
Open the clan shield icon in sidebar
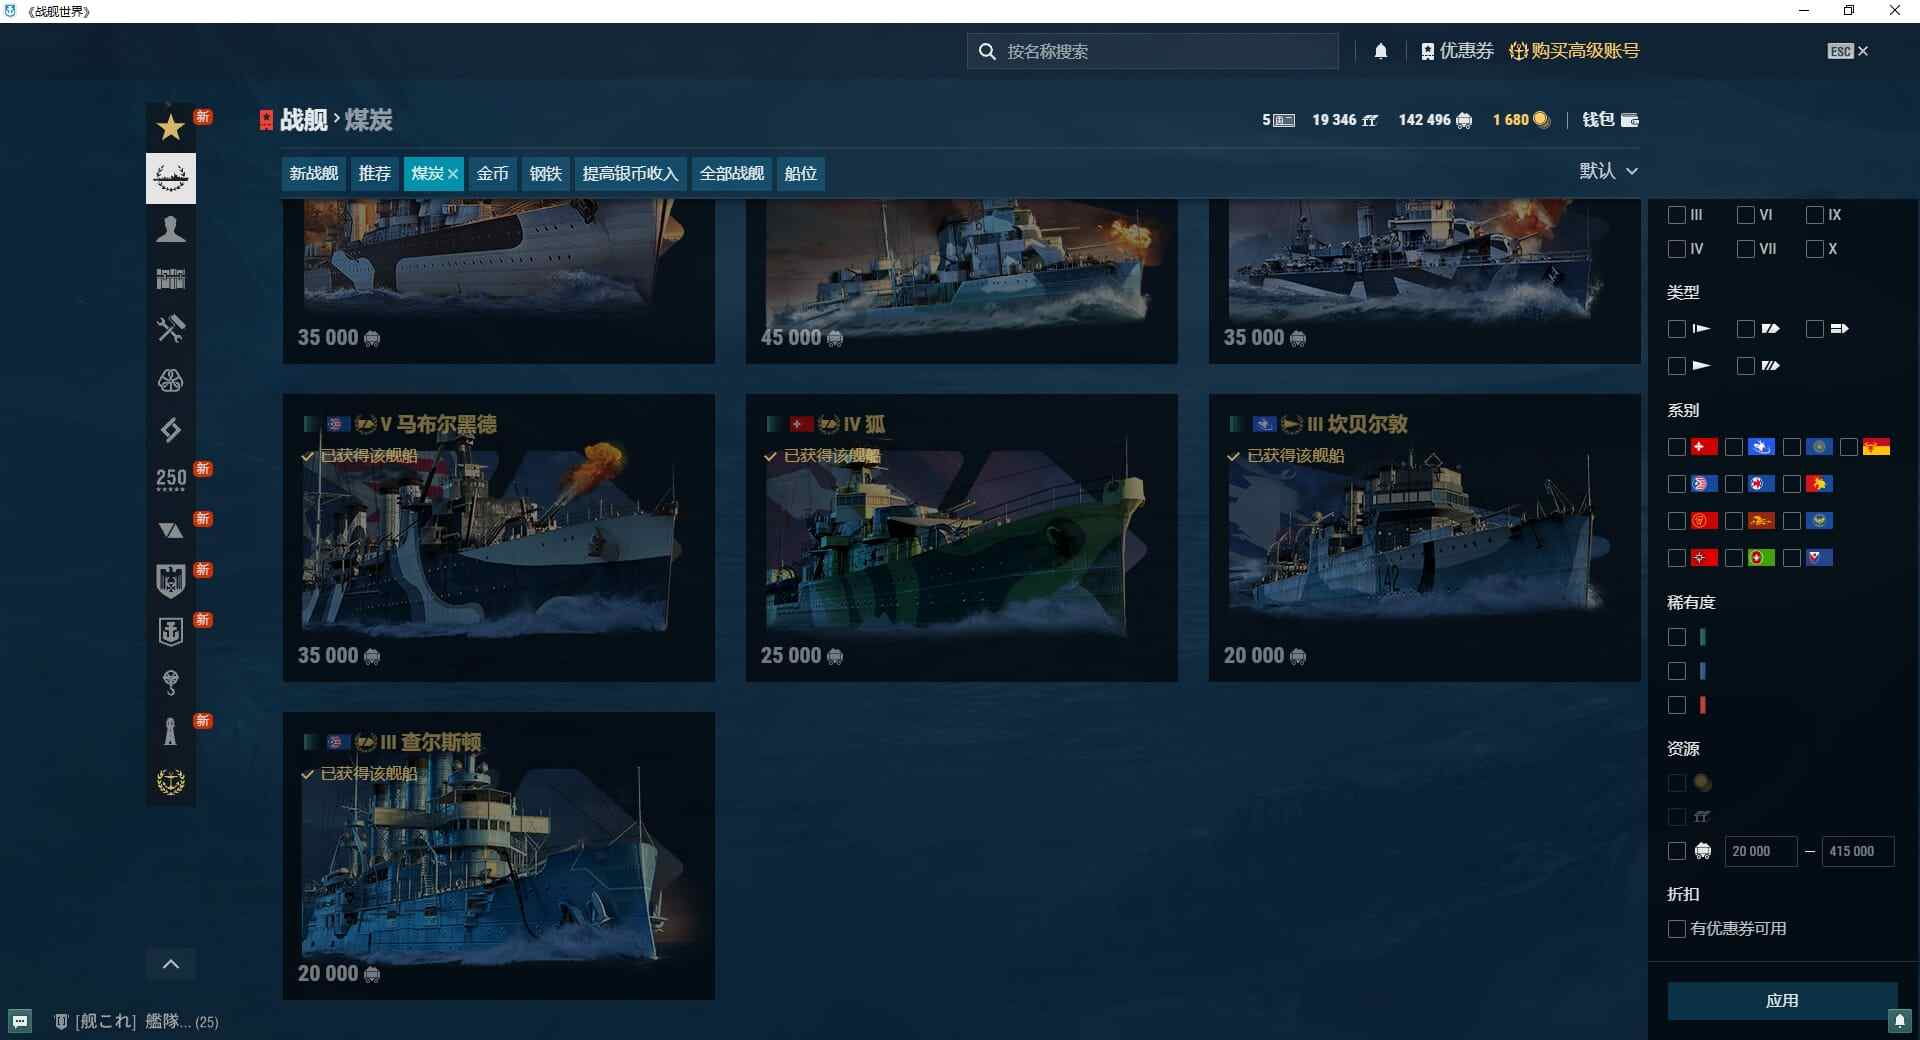[x=171, y=580]
